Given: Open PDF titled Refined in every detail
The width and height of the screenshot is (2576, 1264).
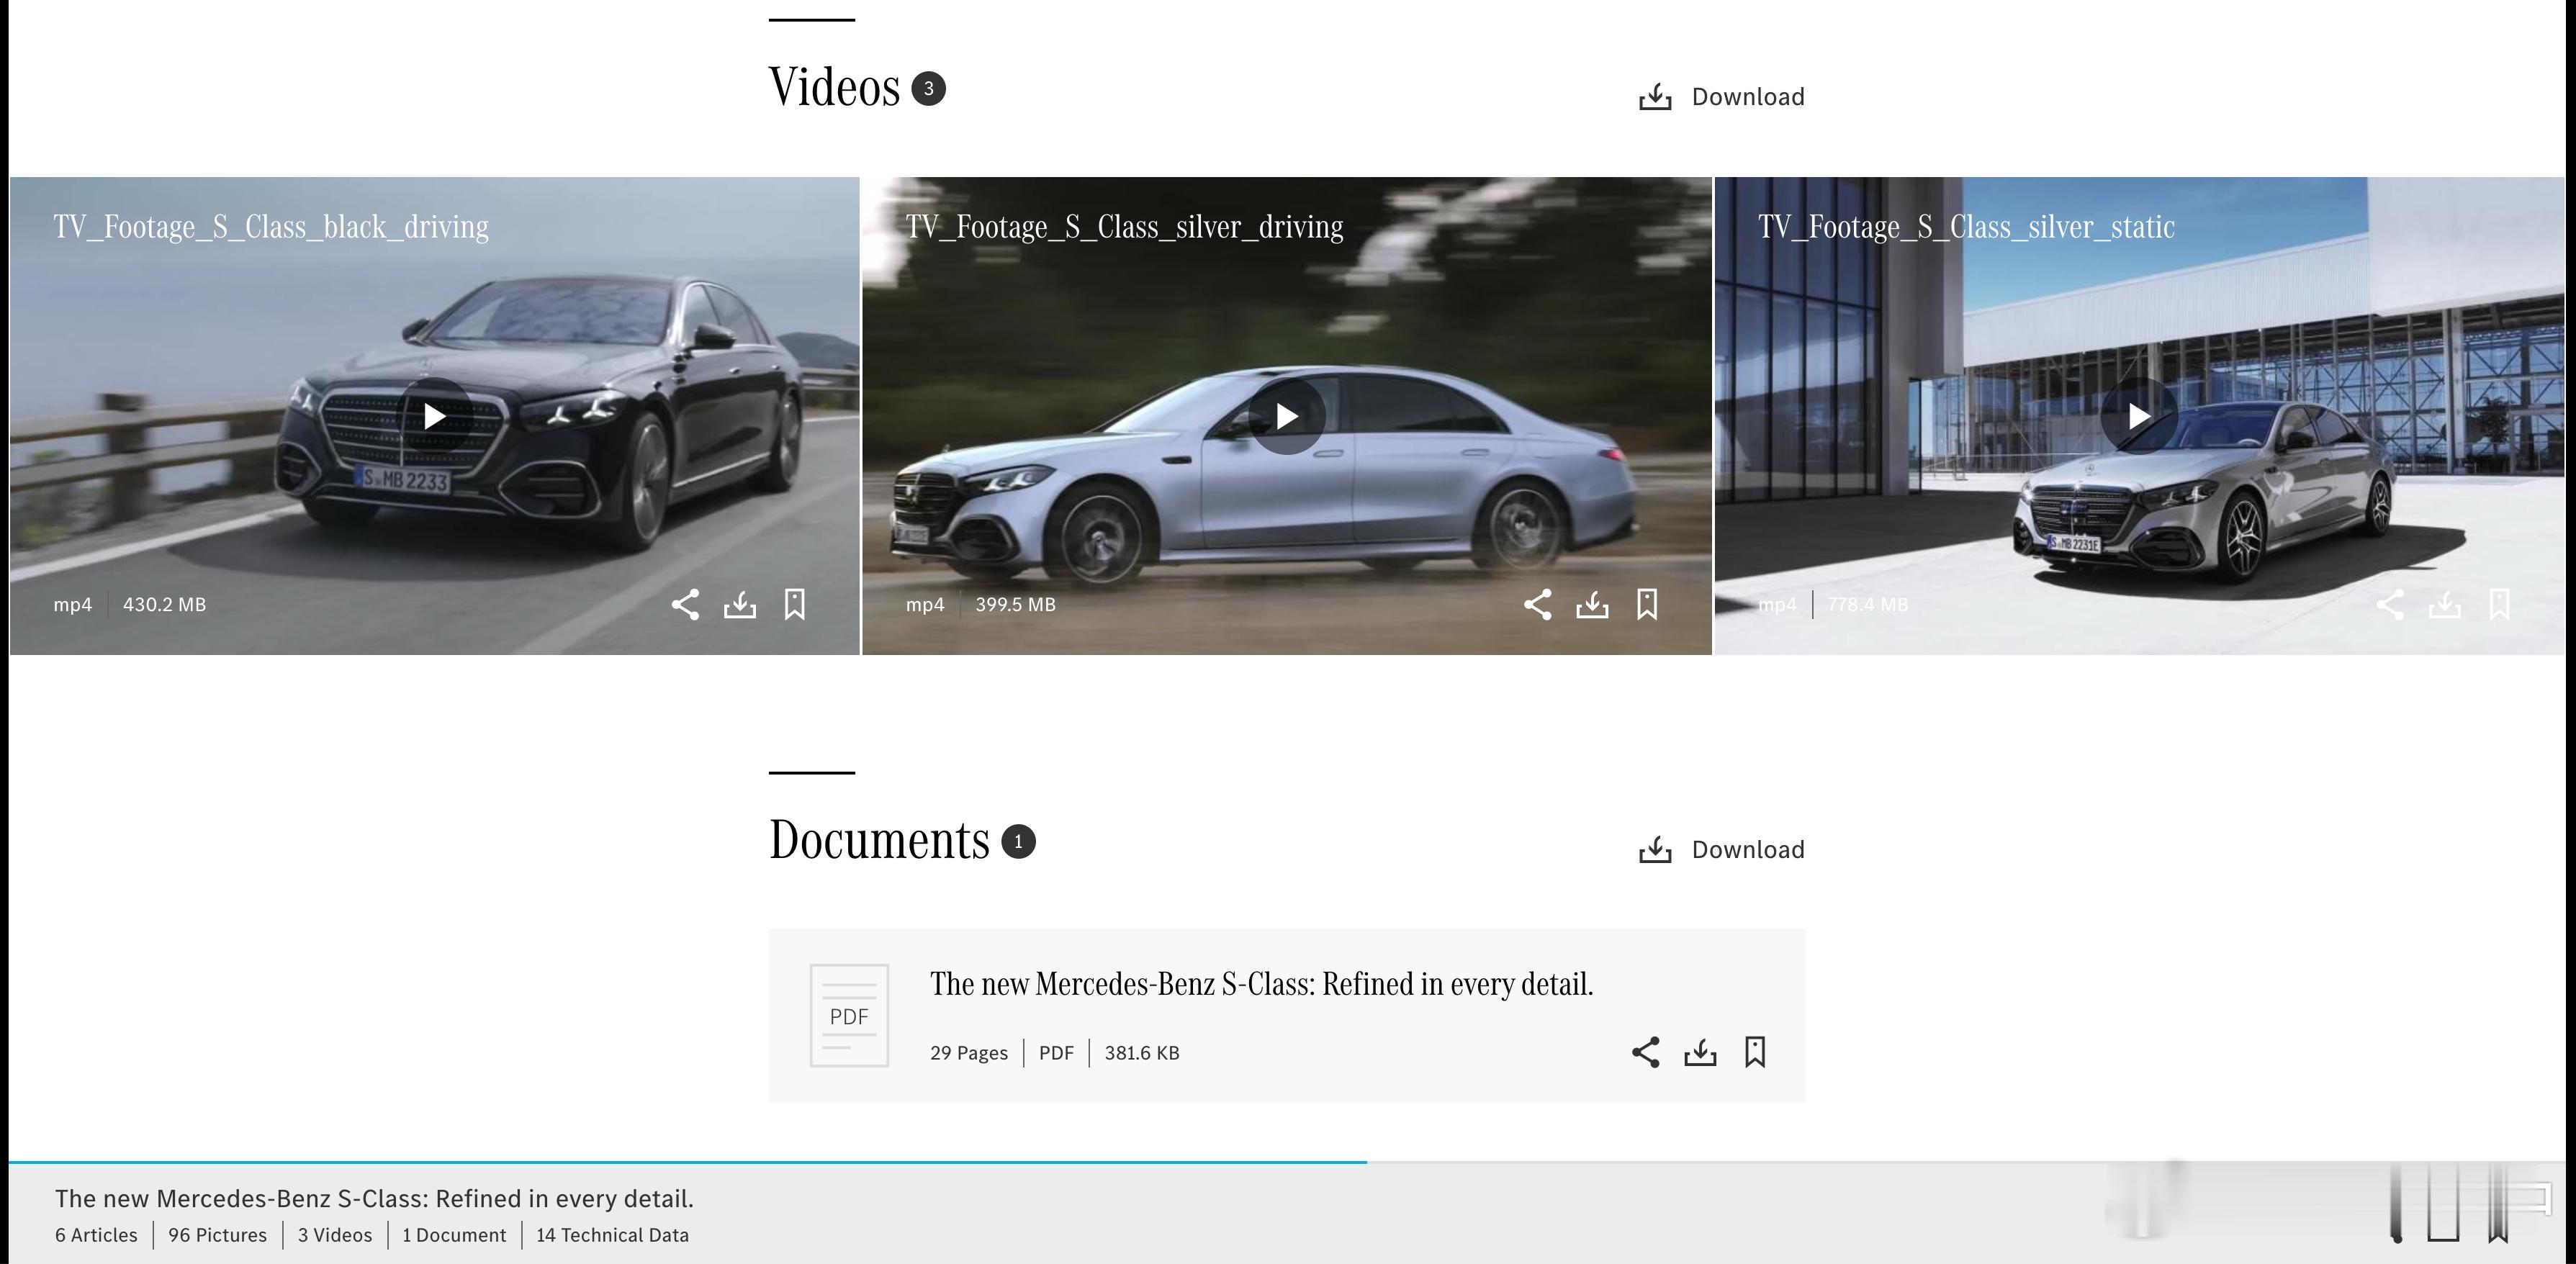Looking at the screenshot, I should pyautogui.click(x=1260, y=984).
